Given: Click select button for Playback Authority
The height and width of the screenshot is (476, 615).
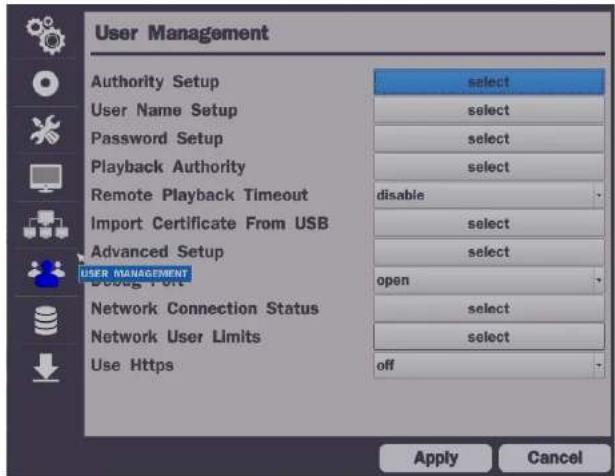Looking at the screenshot, I should pyautogui.click(x=489, y=167).
